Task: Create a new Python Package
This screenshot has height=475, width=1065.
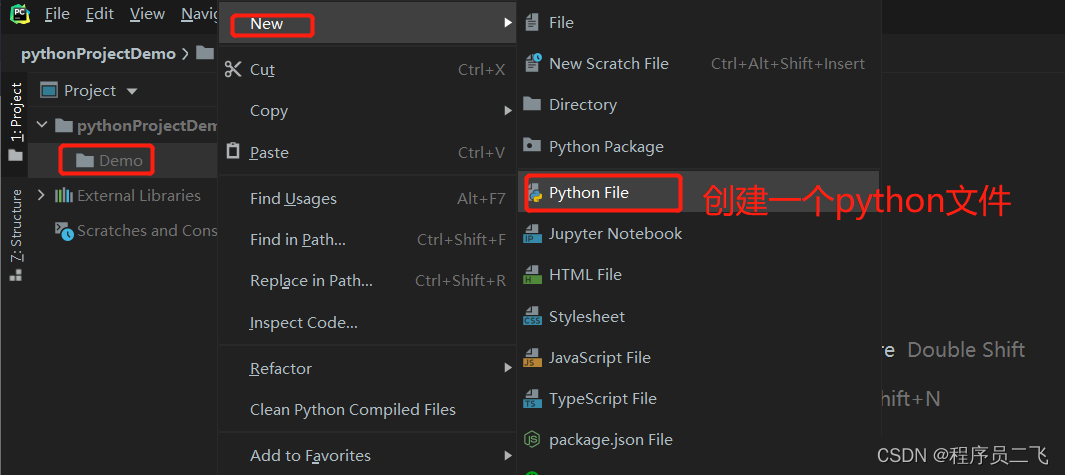Action: [x=698, y=146]
